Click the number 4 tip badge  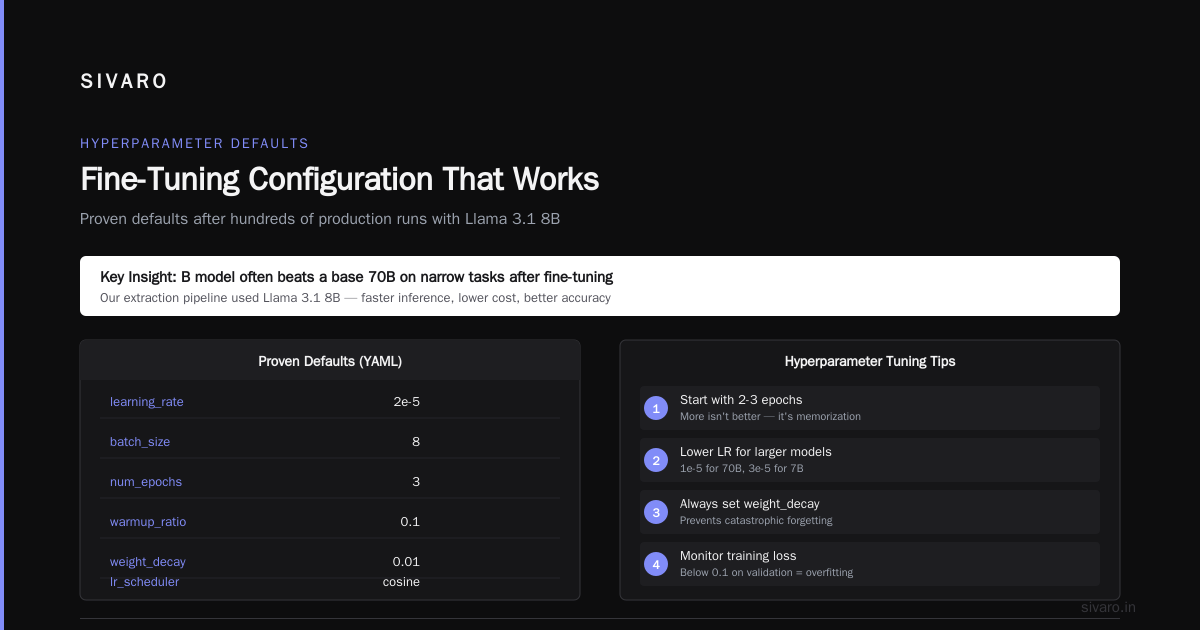click(656, 564)
